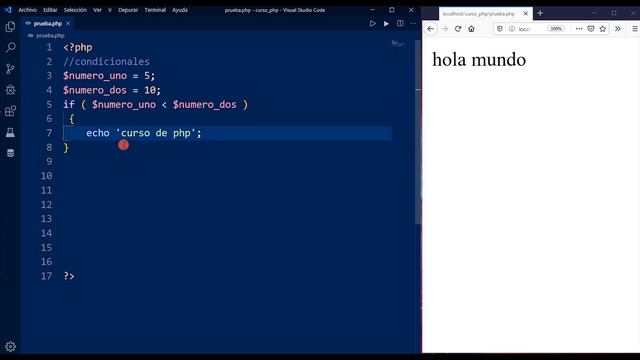Open the Terminal menu
640x360 pixels.
[x=155, y=10]
